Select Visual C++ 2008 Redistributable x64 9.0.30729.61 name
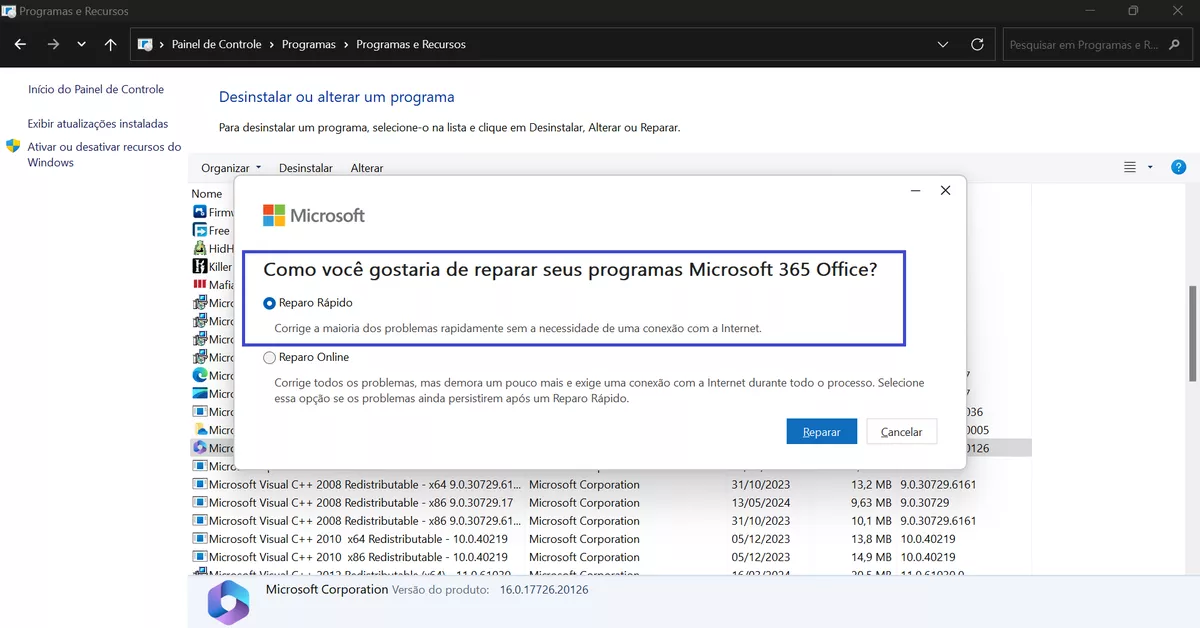 pos(366,485)
